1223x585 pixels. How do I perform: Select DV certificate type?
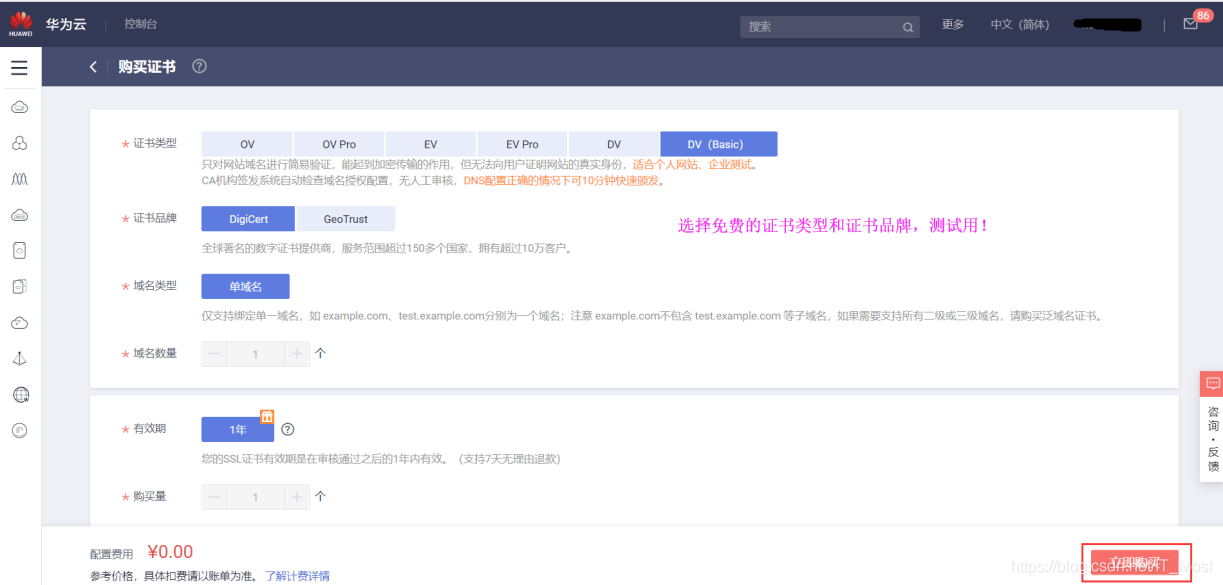[614, 144]
